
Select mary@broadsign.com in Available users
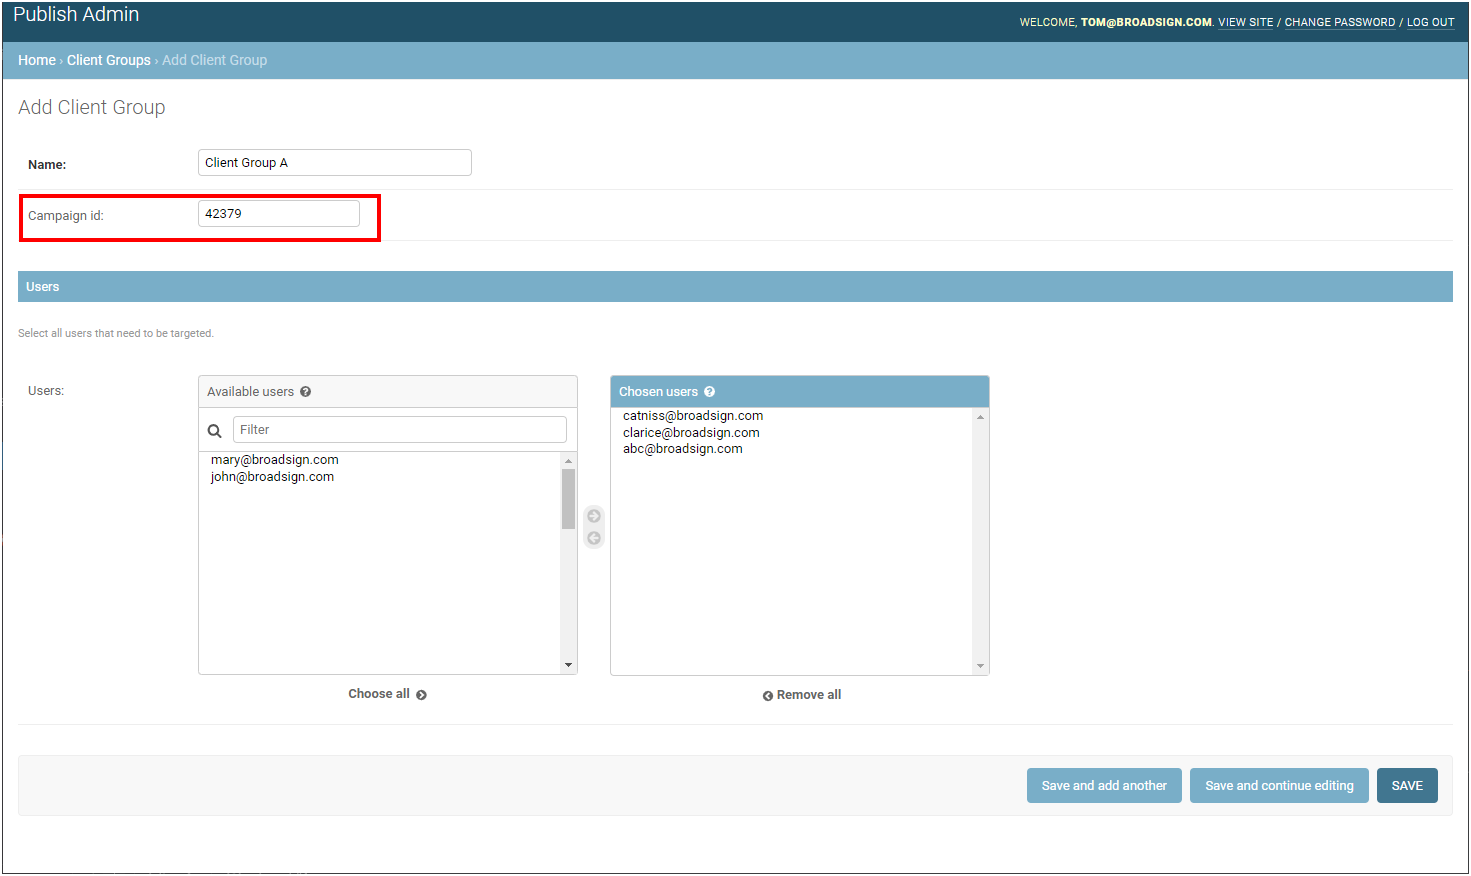coord(275,460)
